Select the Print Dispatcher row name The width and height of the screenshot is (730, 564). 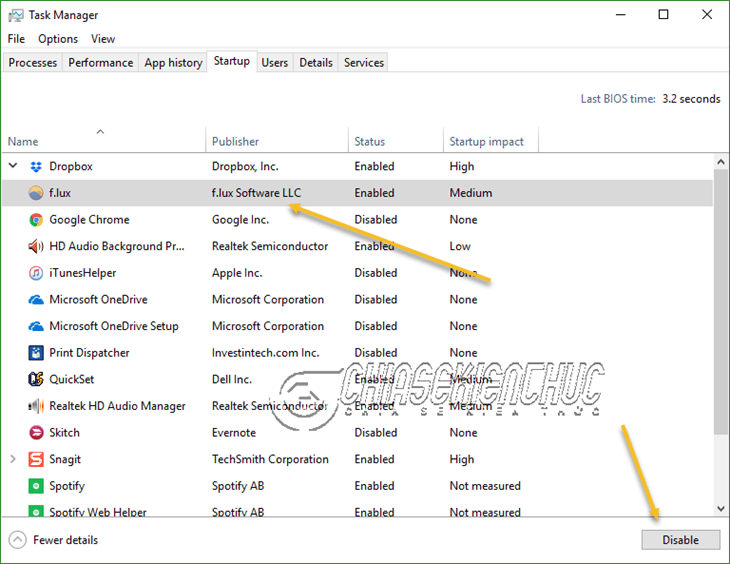click(x=89, y=353)
